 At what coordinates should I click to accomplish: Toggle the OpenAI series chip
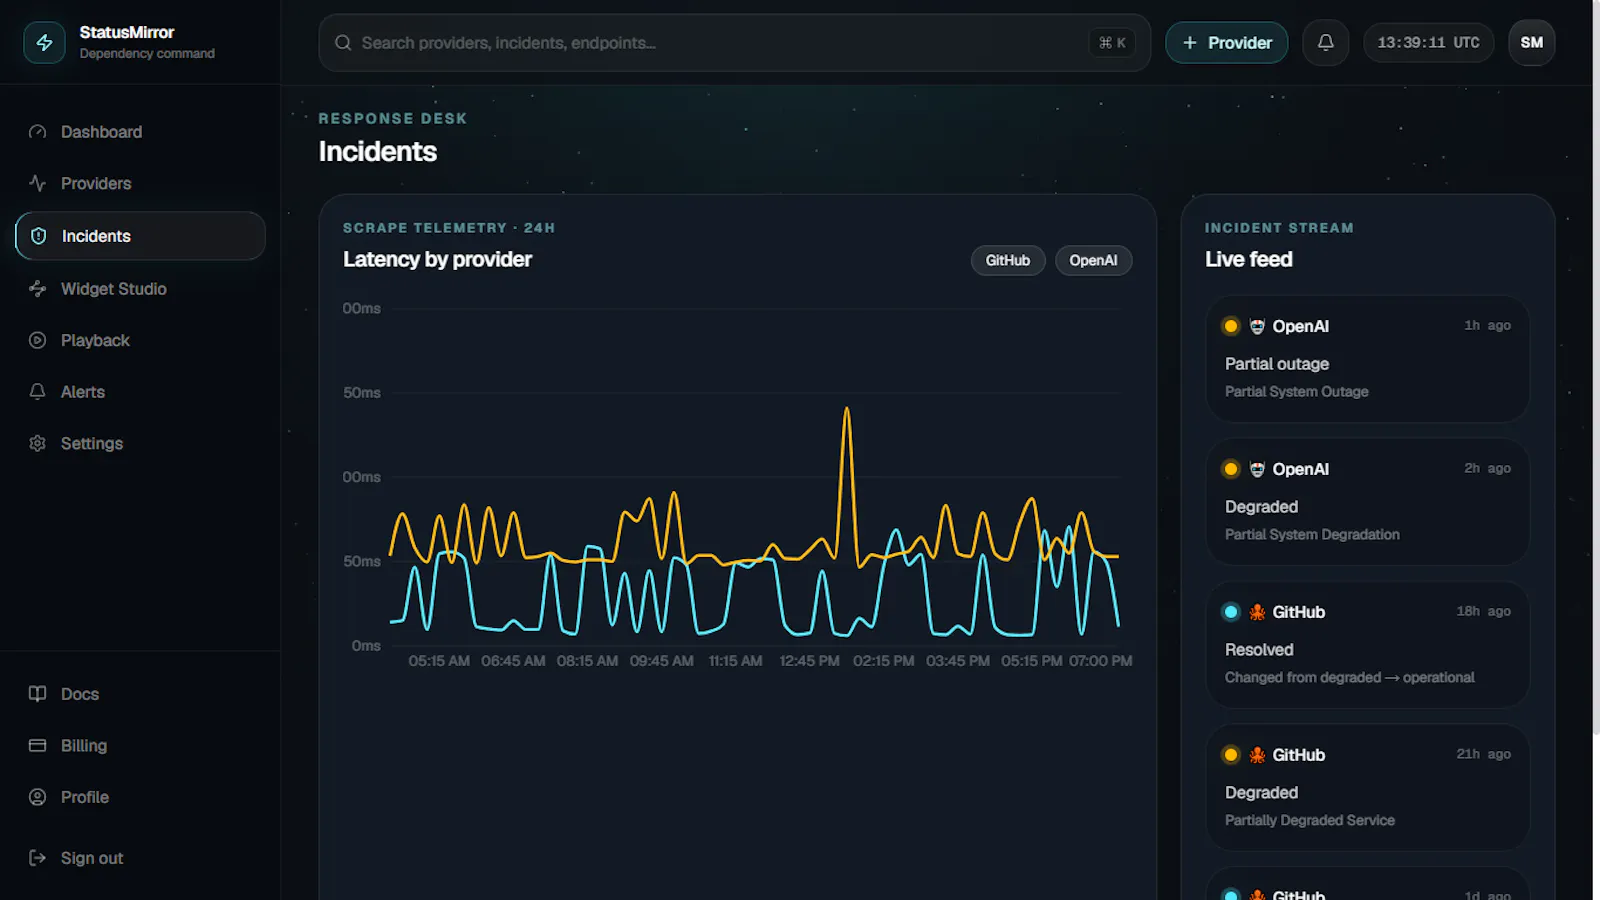click(1093, 260)
